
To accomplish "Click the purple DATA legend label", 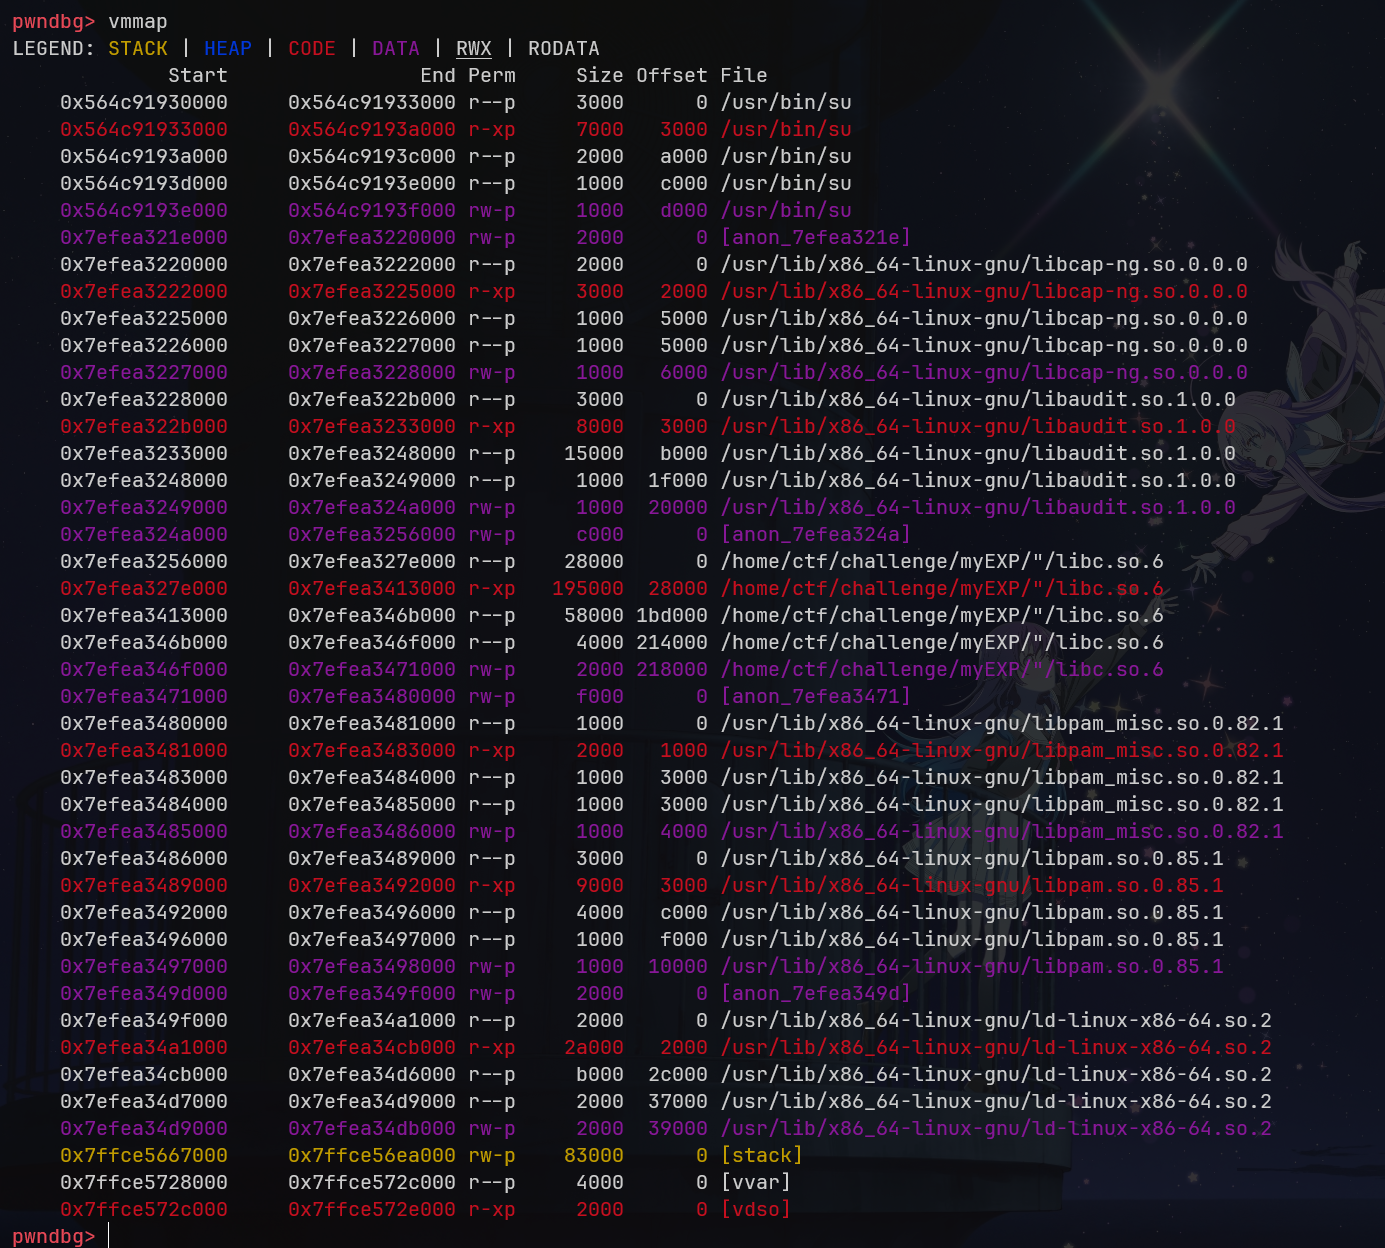I will coord(396,48).
